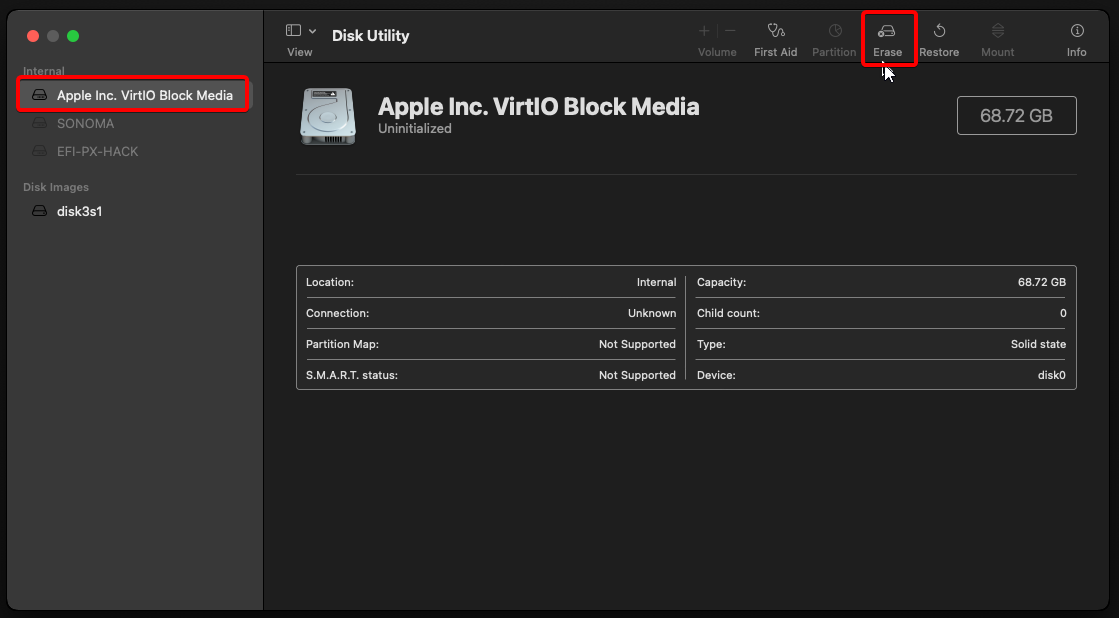Click the drive icon beside EFI-PX-HACK
Screen dimensions: 1119x618
(x=40, y=151)
